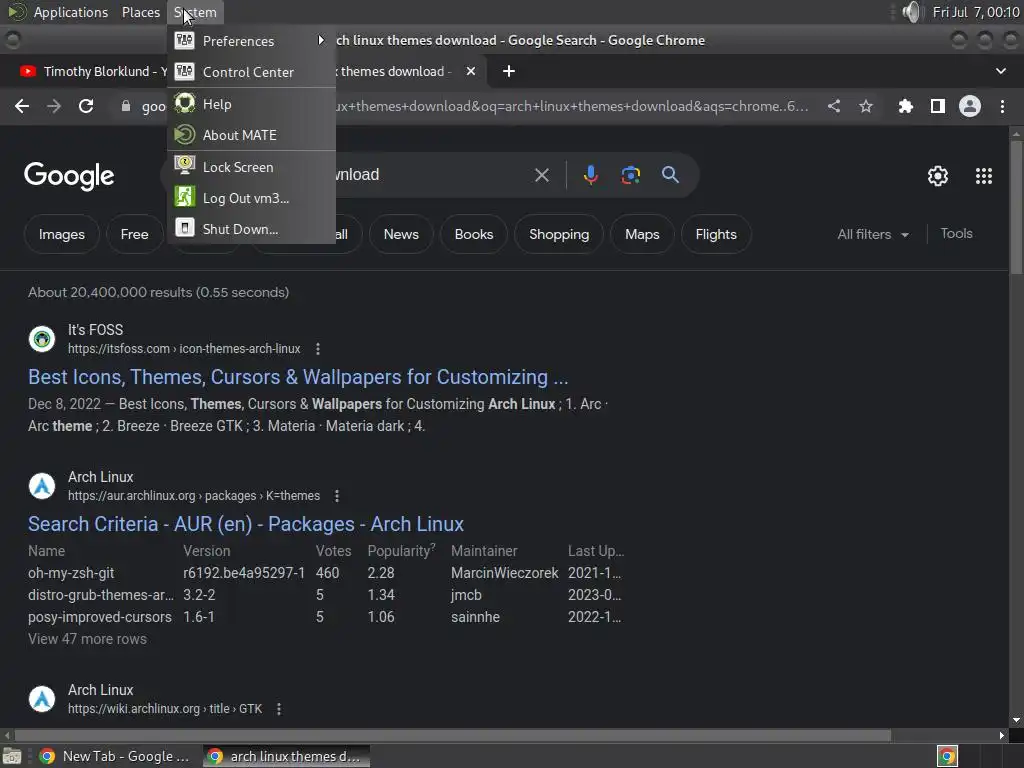Close the themes download tab

click(471, 71)
